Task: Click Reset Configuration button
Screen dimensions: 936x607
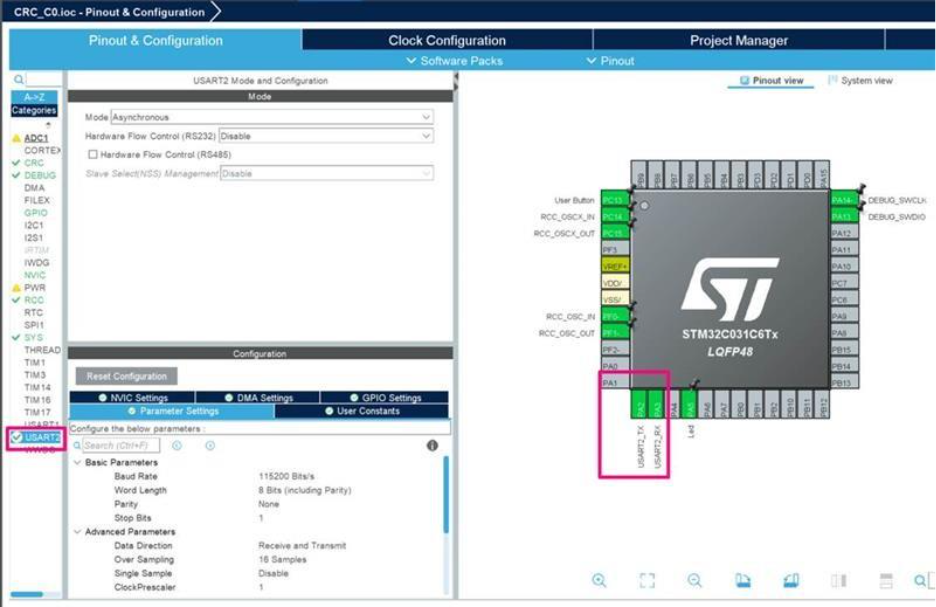Action: click(x=127, y=376)
